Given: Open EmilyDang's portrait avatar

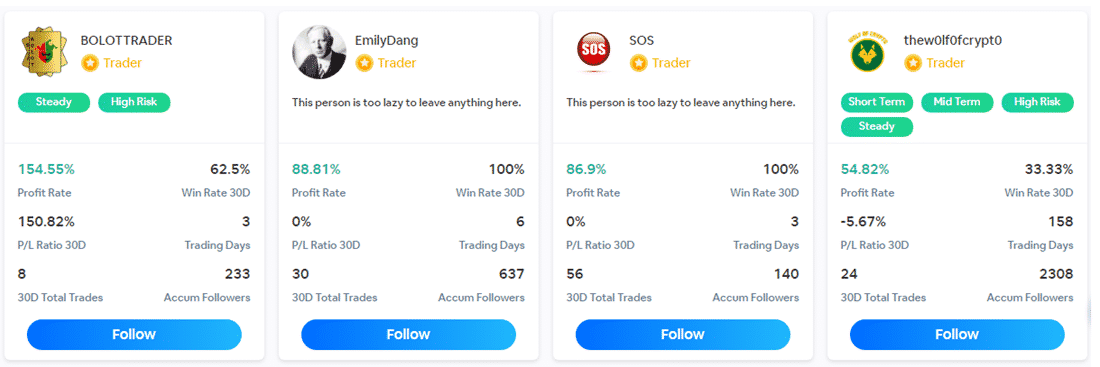Looking at the screenshot, I should [x=319, y=52].
